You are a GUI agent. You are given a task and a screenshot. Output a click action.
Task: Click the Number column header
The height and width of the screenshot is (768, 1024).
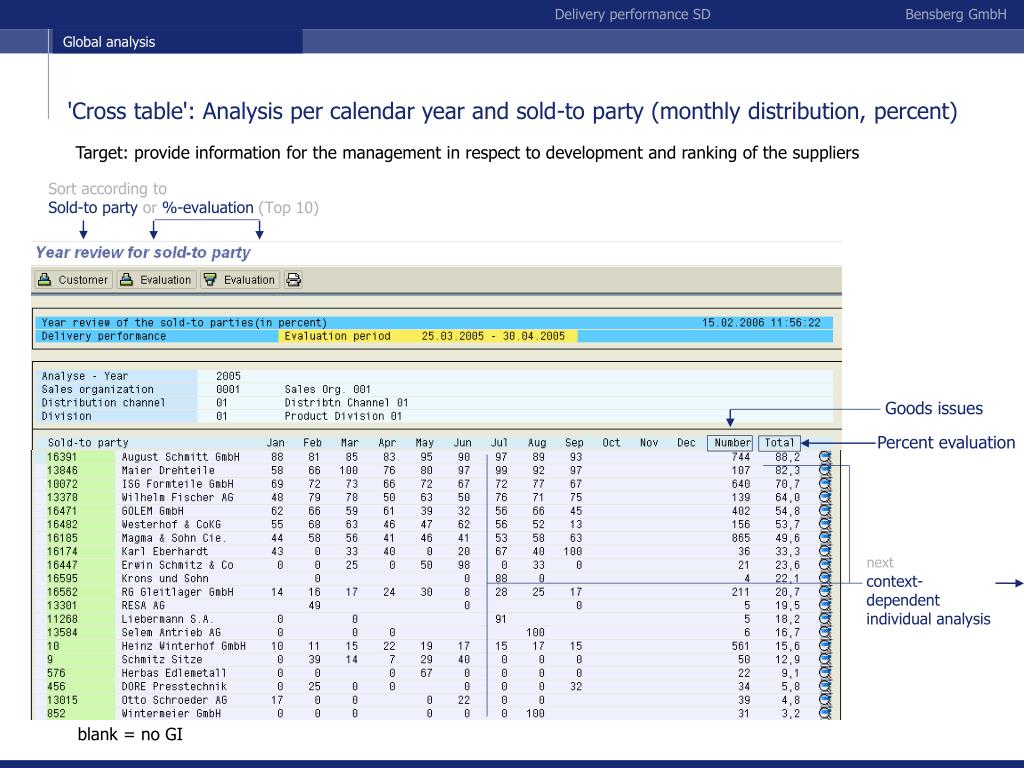click(x=730, y=443)
